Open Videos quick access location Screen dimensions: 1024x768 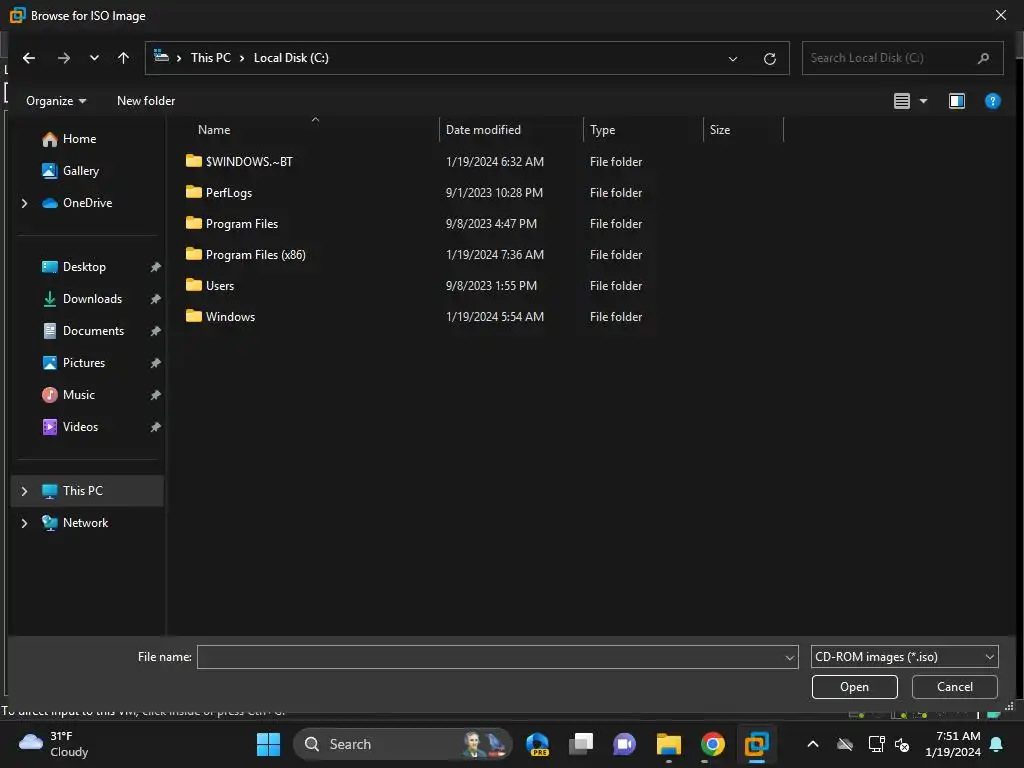point(80,427)
